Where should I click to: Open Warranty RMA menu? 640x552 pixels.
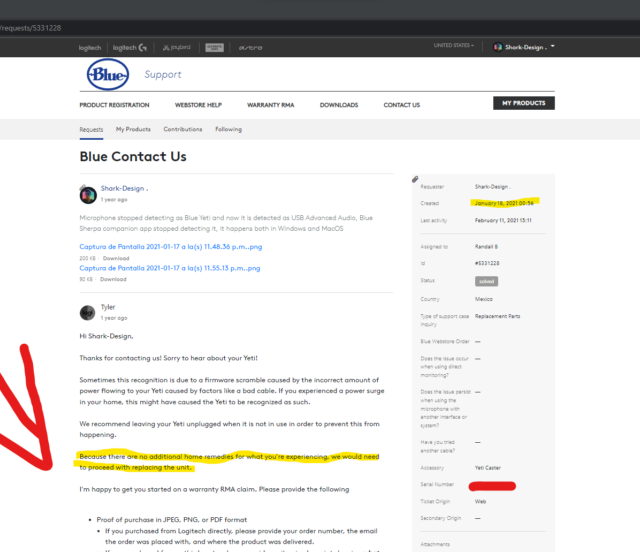(x=271, y=105)
